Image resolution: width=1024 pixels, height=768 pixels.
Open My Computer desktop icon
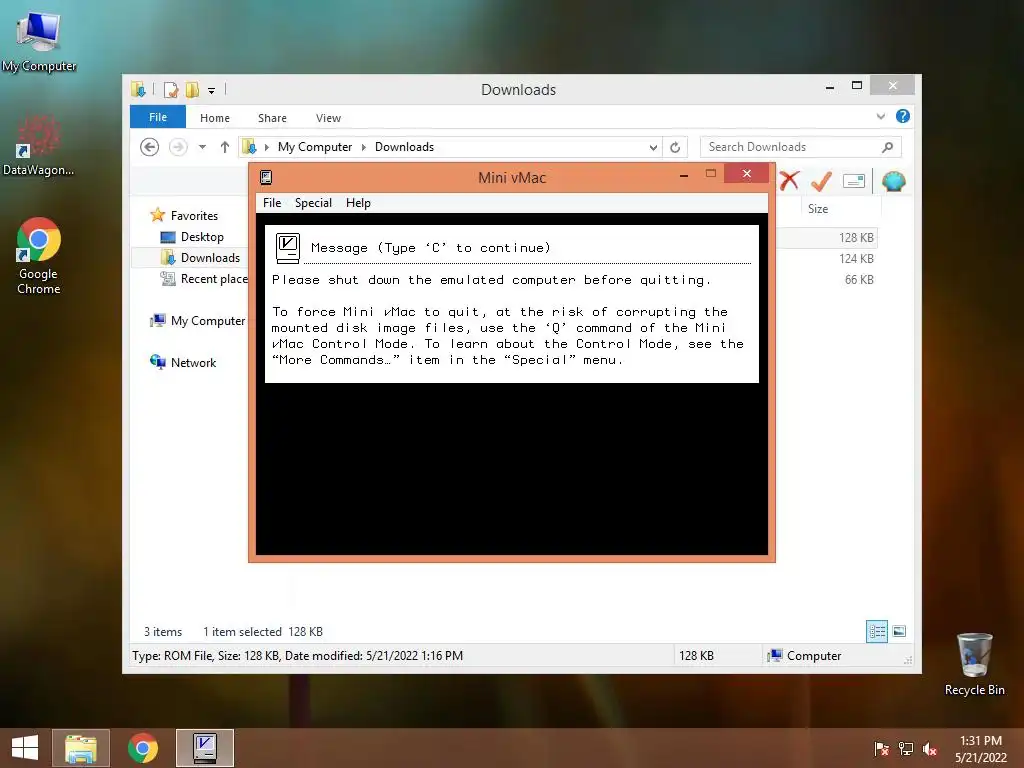point(39,40)
